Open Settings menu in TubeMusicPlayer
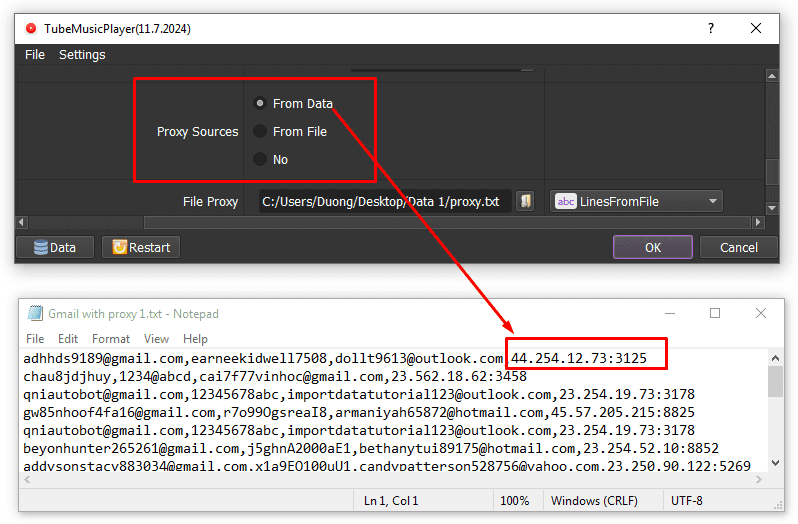This screenshot has width=798, height=524. (x=82, y=54)
